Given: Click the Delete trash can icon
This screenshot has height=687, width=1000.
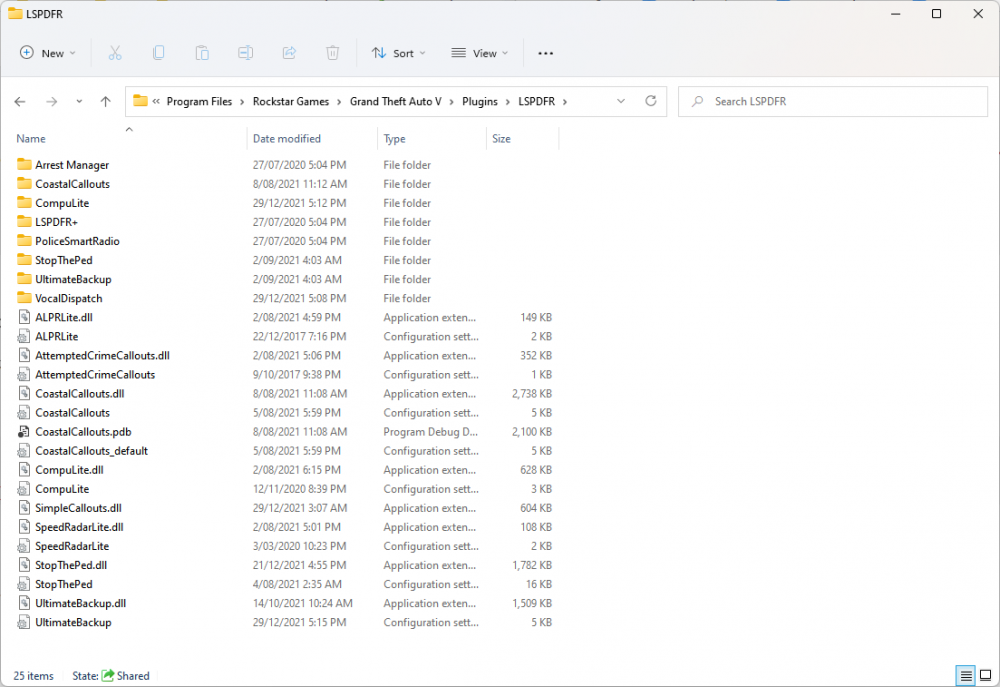Looking at the screenshot, I should pyautogui.click(x=333, y=53).
